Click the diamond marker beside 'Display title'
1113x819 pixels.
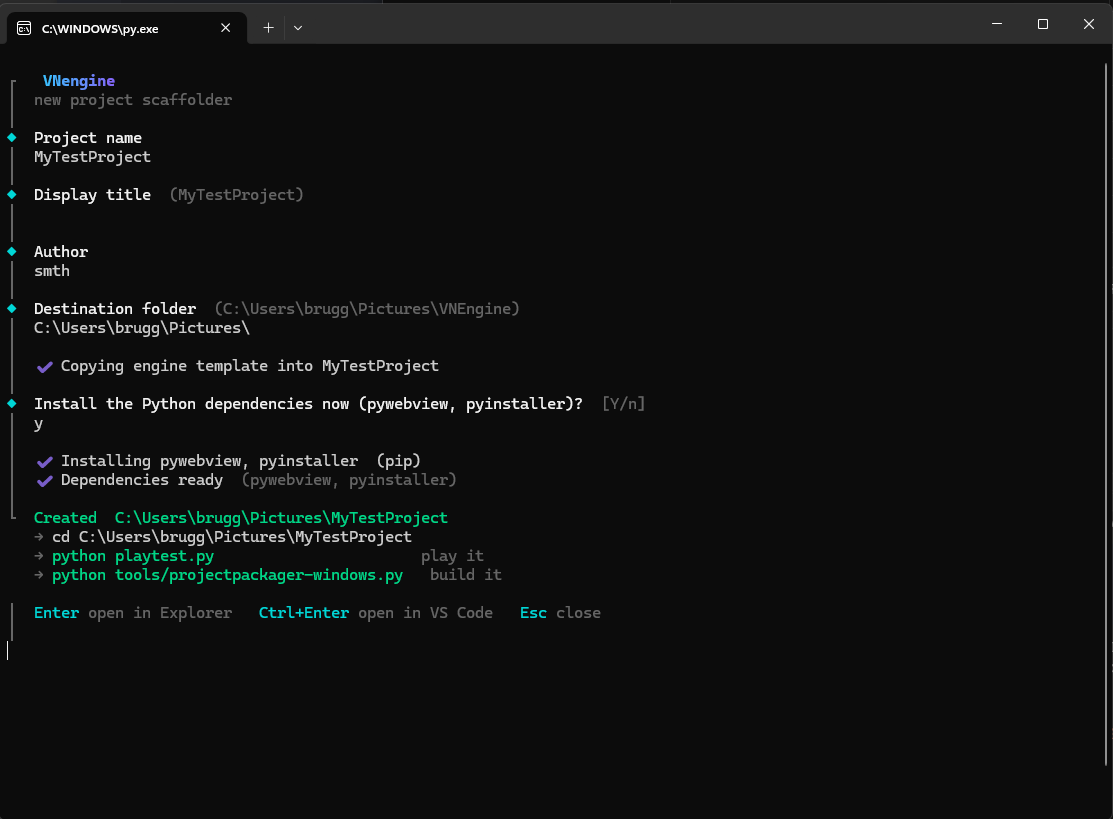click(12, 194)
